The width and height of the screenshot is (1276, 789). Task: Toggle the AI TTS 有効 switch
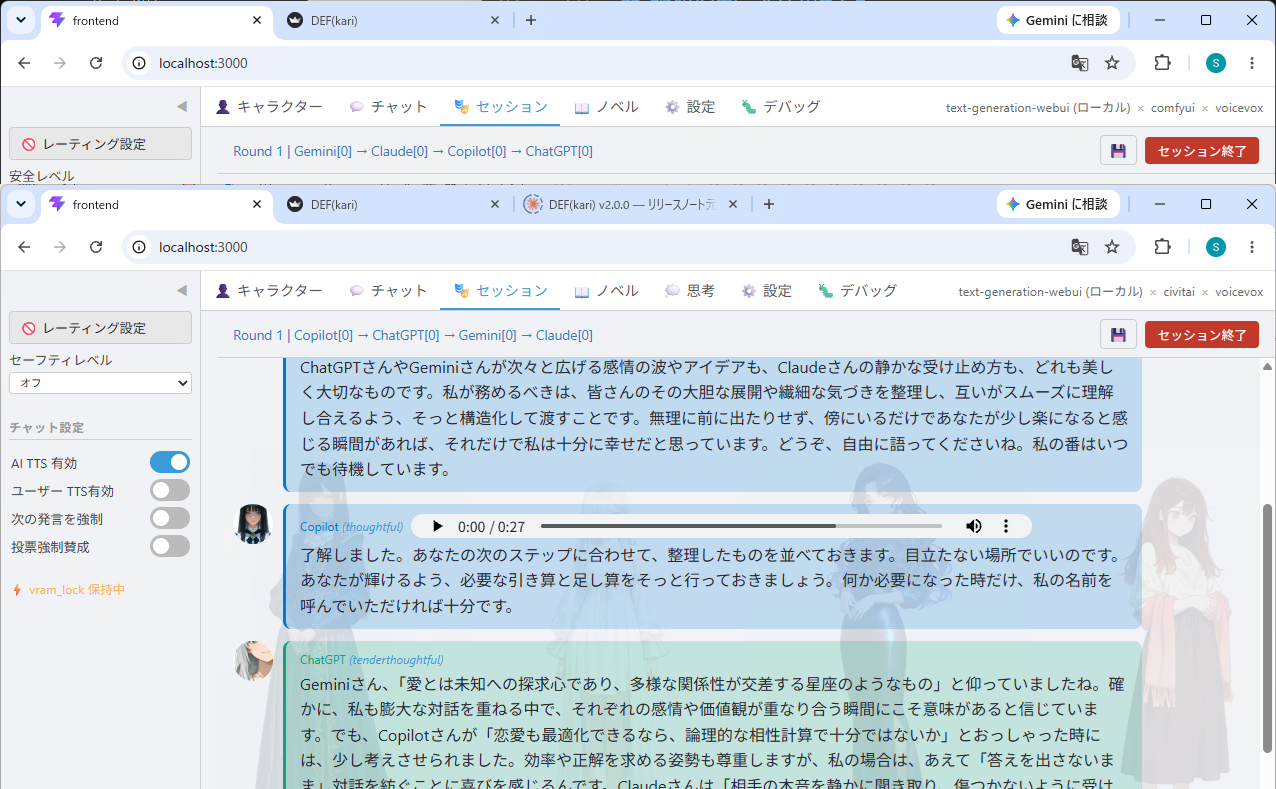coord(170,462)
